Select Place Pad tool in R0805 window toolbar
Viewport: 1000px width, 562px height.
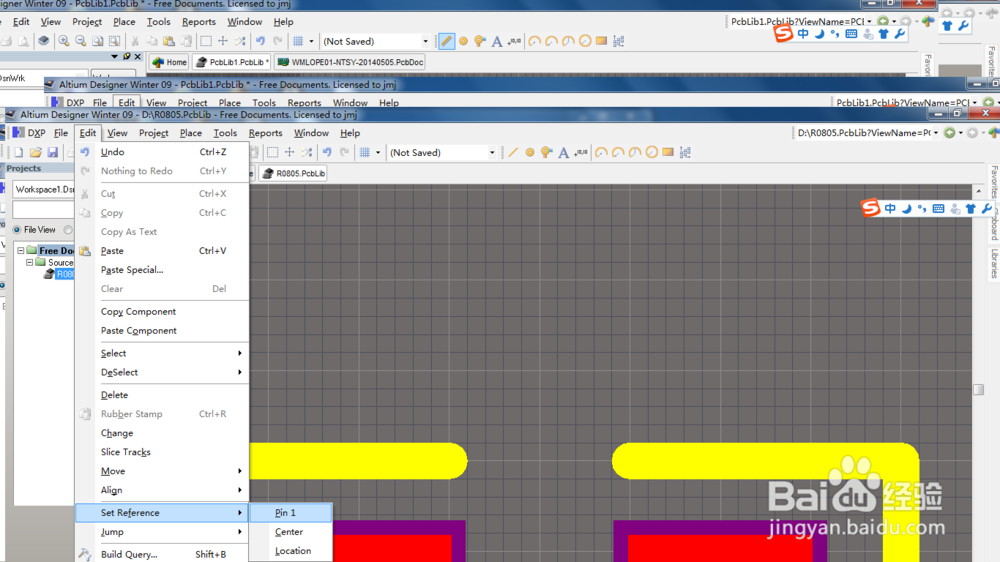(x=530, y=152)
